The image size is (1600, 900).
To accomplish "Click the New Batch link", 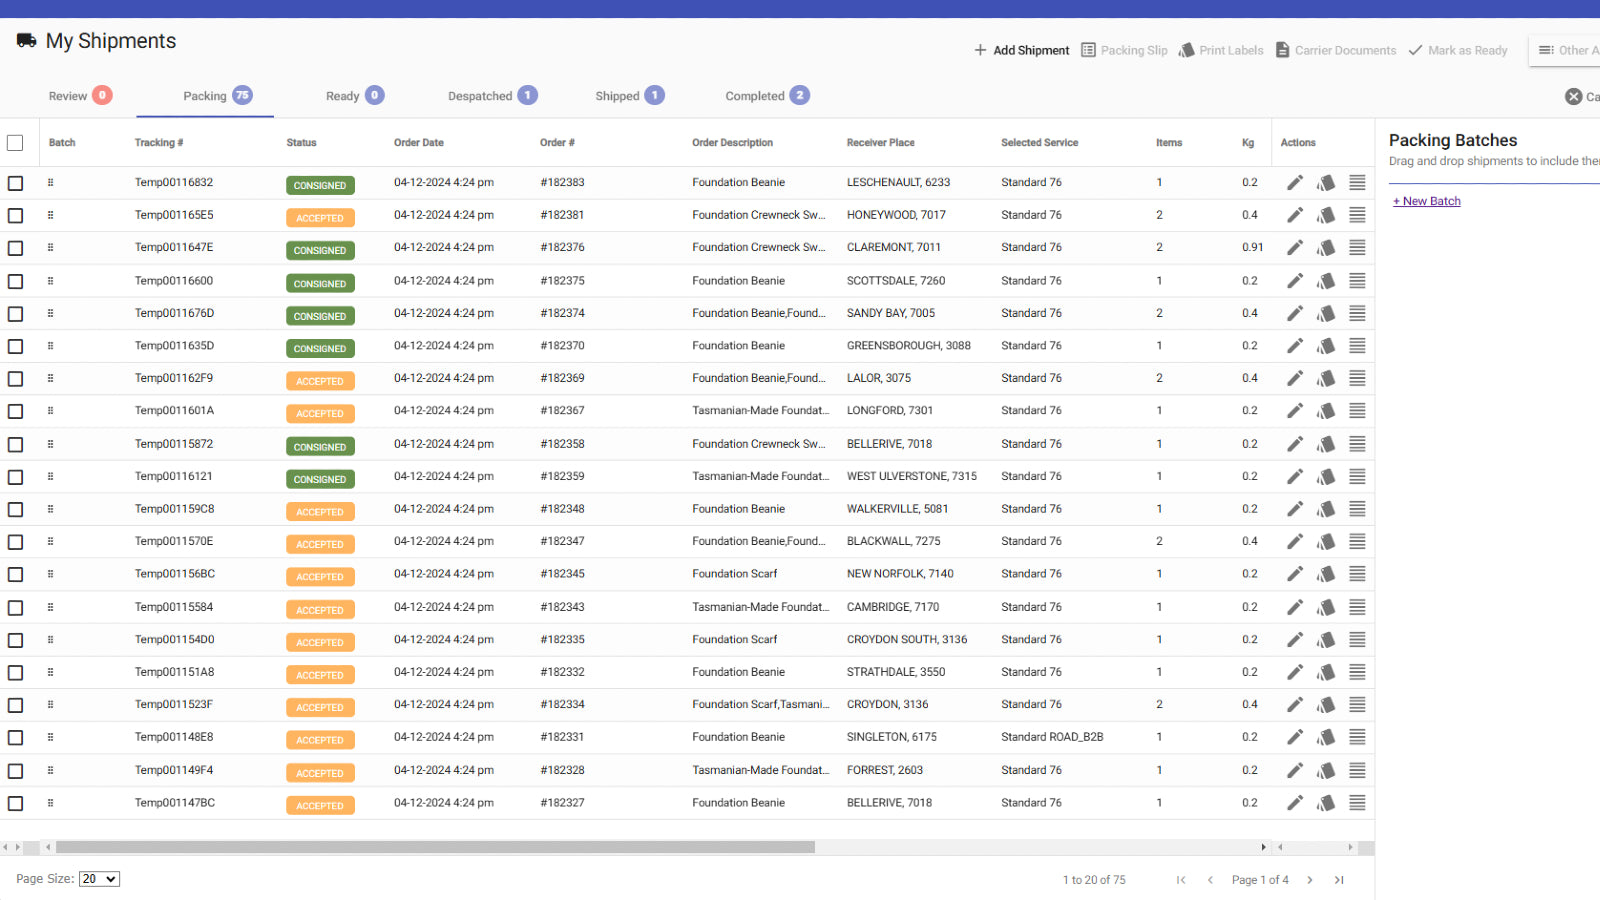I will [x=1427, y=200].
